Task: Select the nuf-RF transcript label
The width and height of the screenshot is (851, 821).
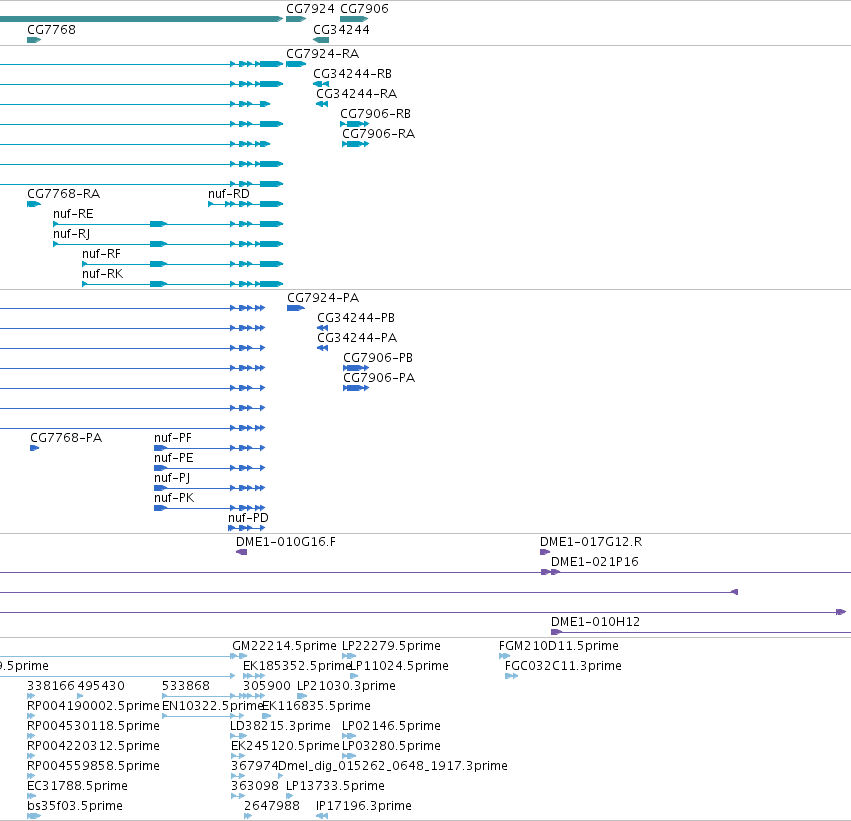Action: pyautogui.click(x=101, y=254)
